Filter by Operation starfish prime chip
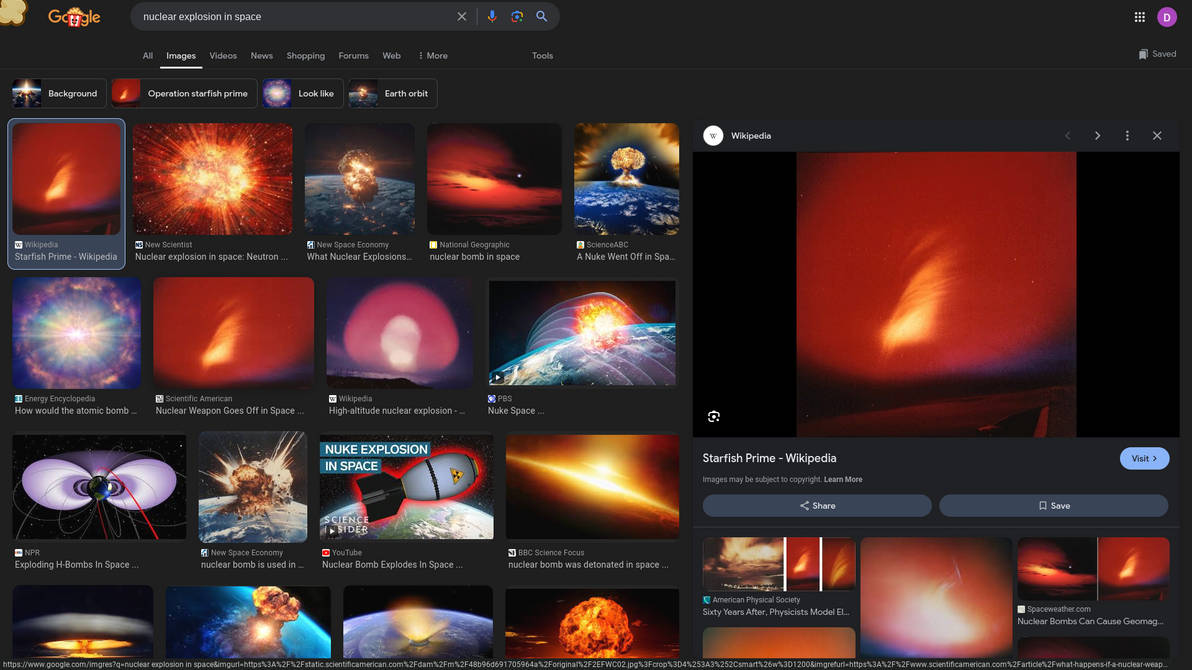The height and width of the screenshot is (670, 1192). [x=184, y=94]
